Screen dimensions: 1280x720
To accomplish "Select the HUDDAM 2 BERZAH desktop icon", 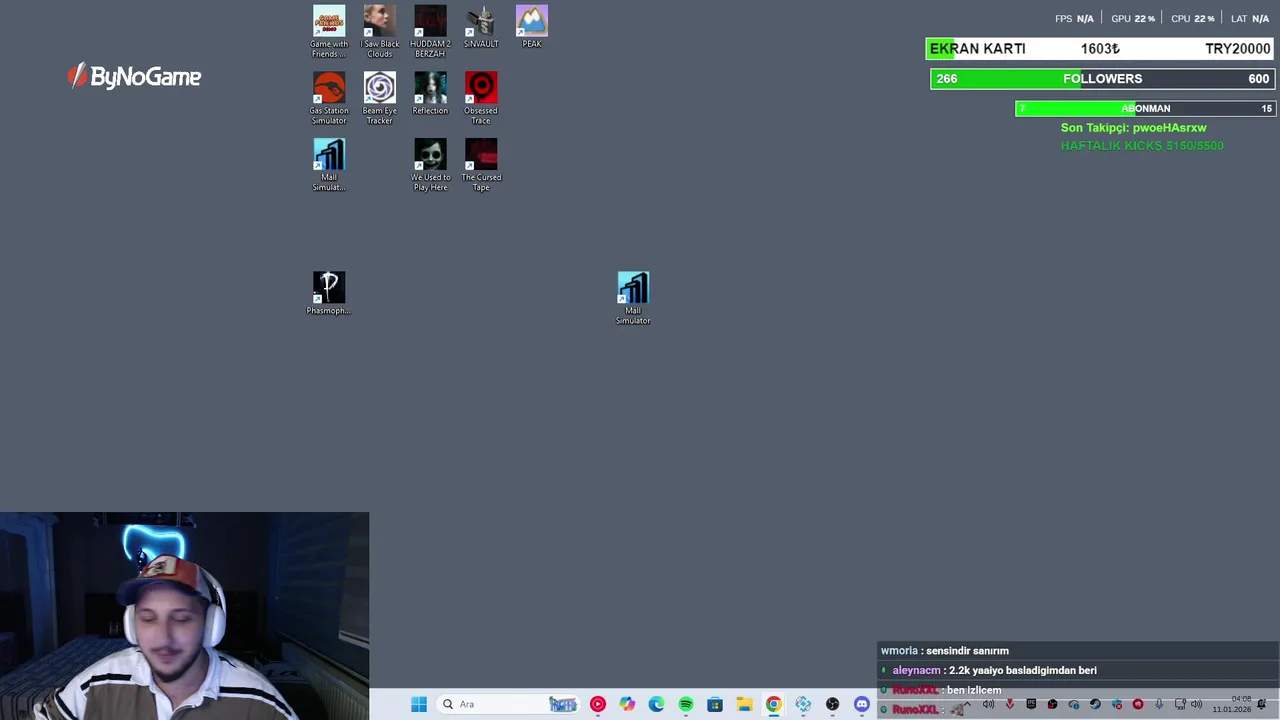I will [430, 32].
